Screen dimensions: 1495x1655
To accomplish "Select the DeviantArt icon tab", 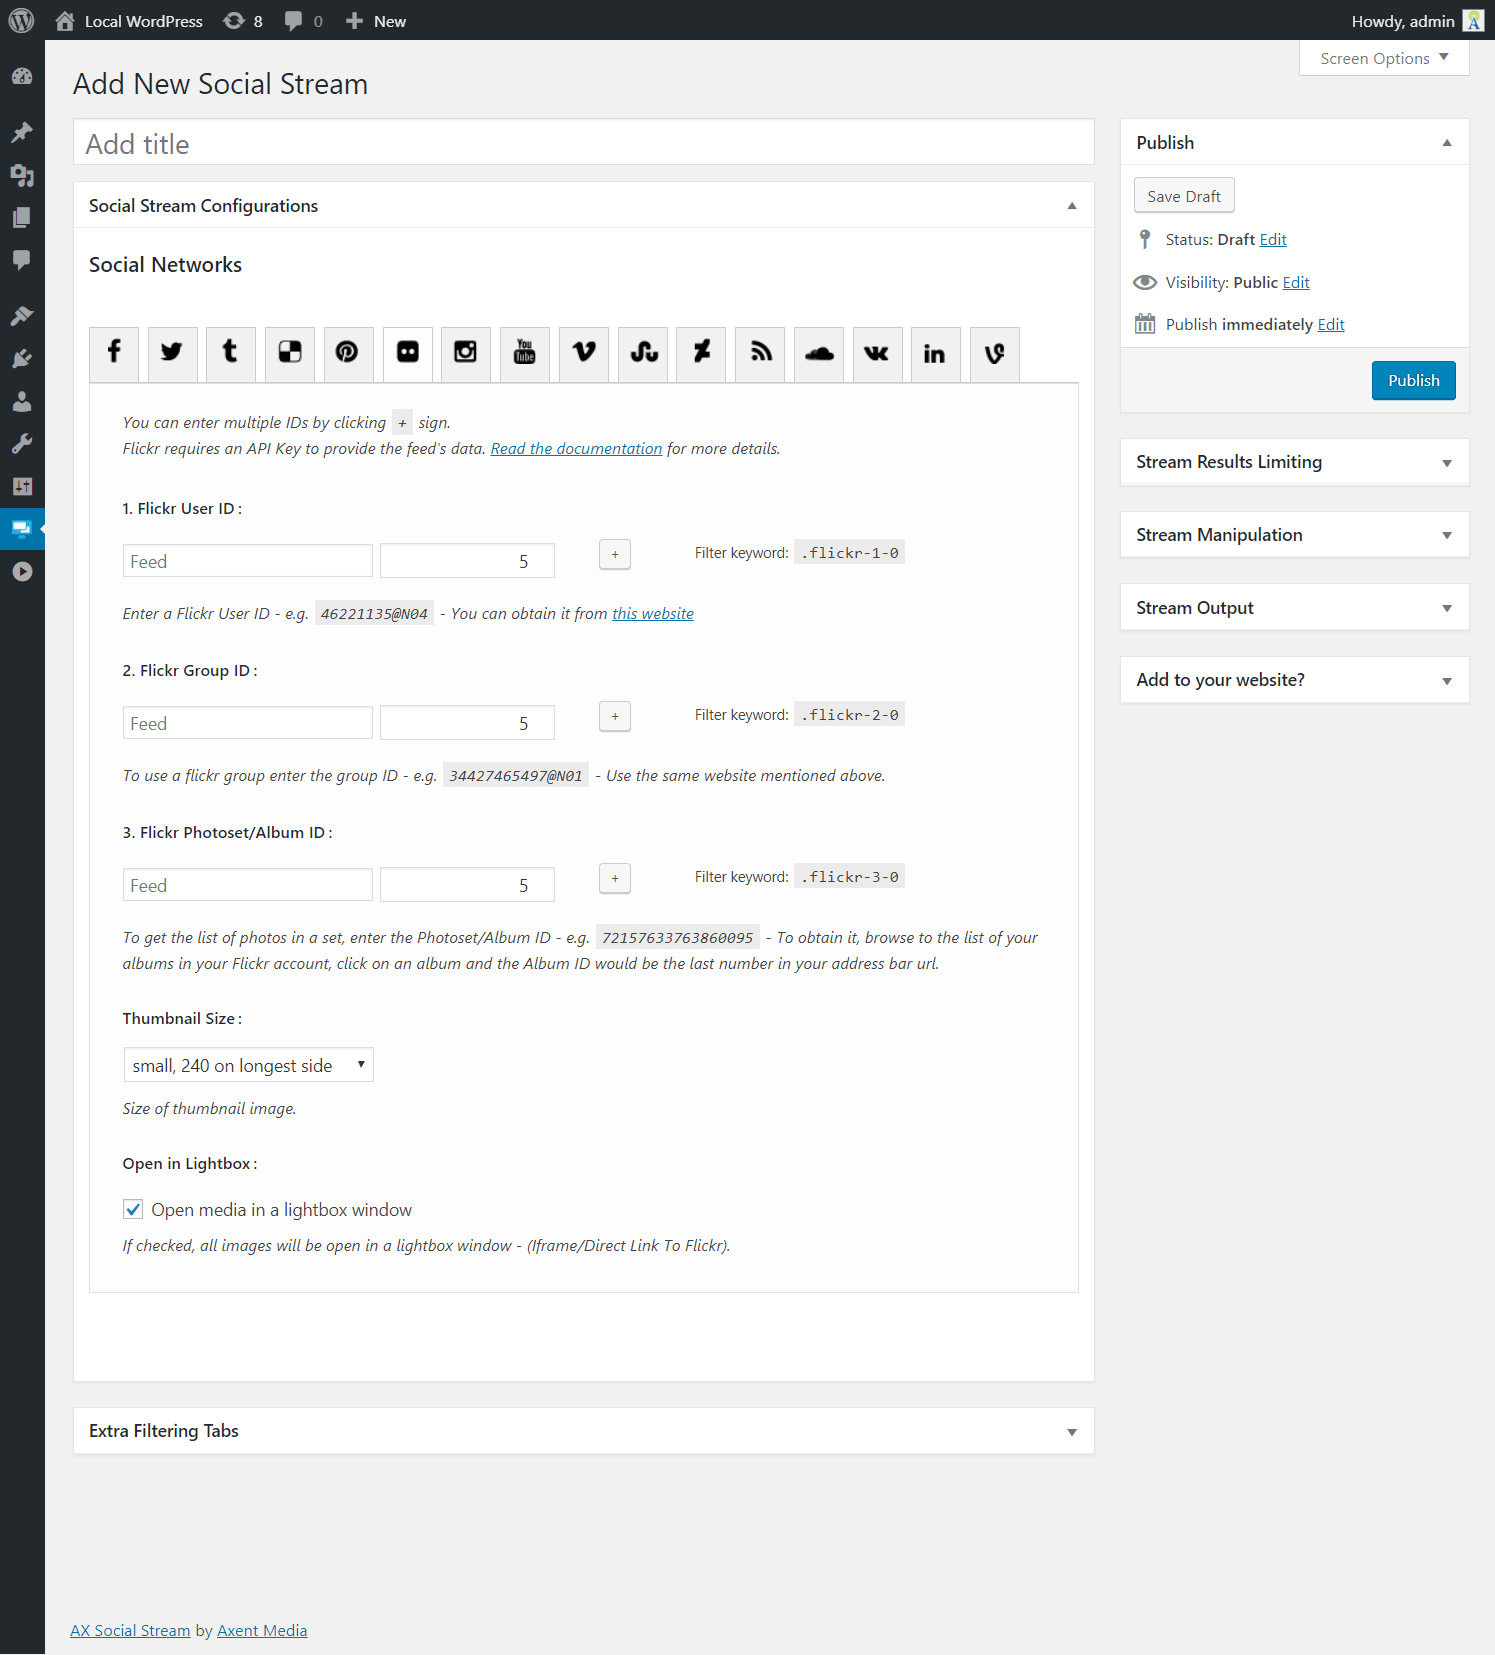I will [701, 353].
